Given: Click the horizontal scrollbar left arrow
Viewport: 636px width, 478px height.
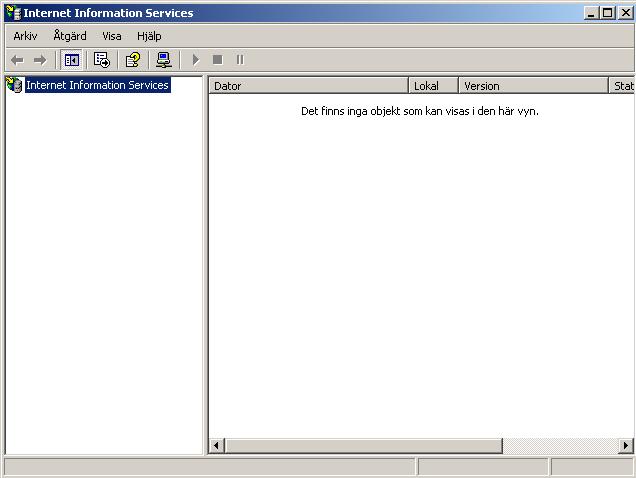Looking at the screenshot, I should 217,446.
